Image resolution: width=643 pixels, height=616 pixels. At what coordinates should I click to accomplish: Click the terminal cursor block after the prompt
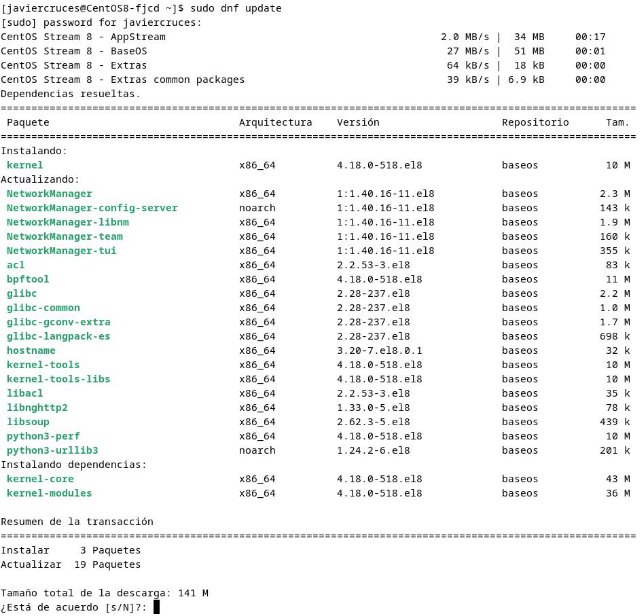pyautogui.click(x=156, y=607)
